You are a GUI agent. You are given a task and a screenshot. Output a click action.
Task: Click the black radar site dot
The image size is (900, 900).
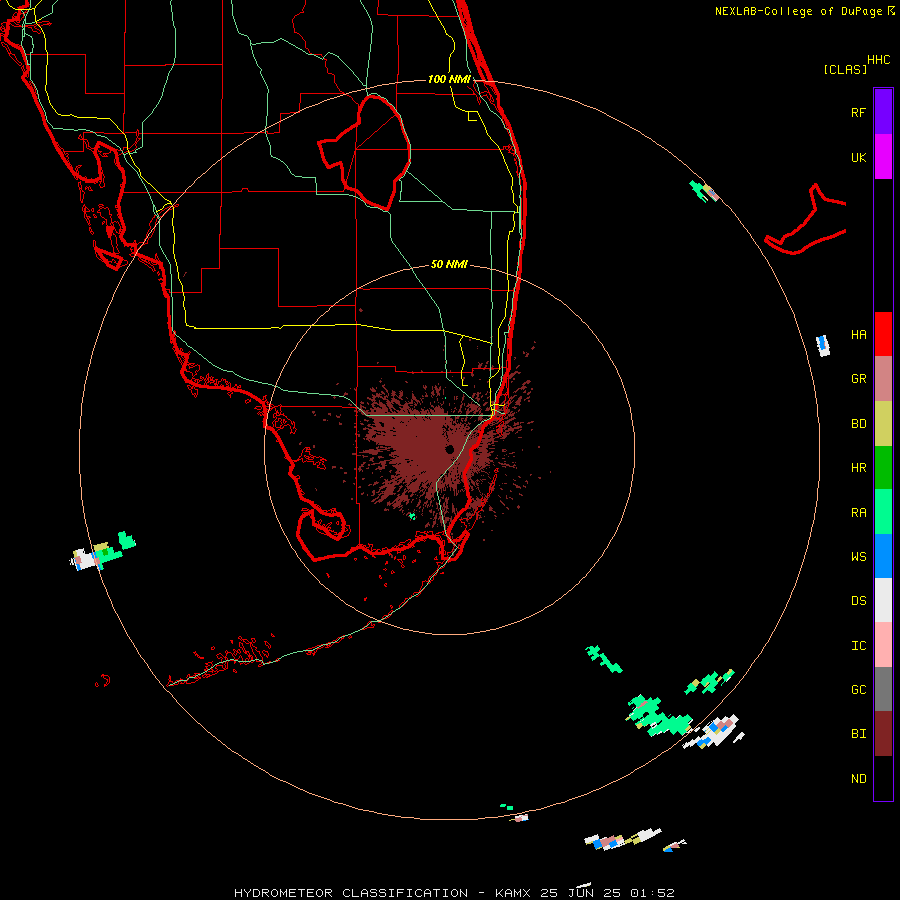point(449,449)
